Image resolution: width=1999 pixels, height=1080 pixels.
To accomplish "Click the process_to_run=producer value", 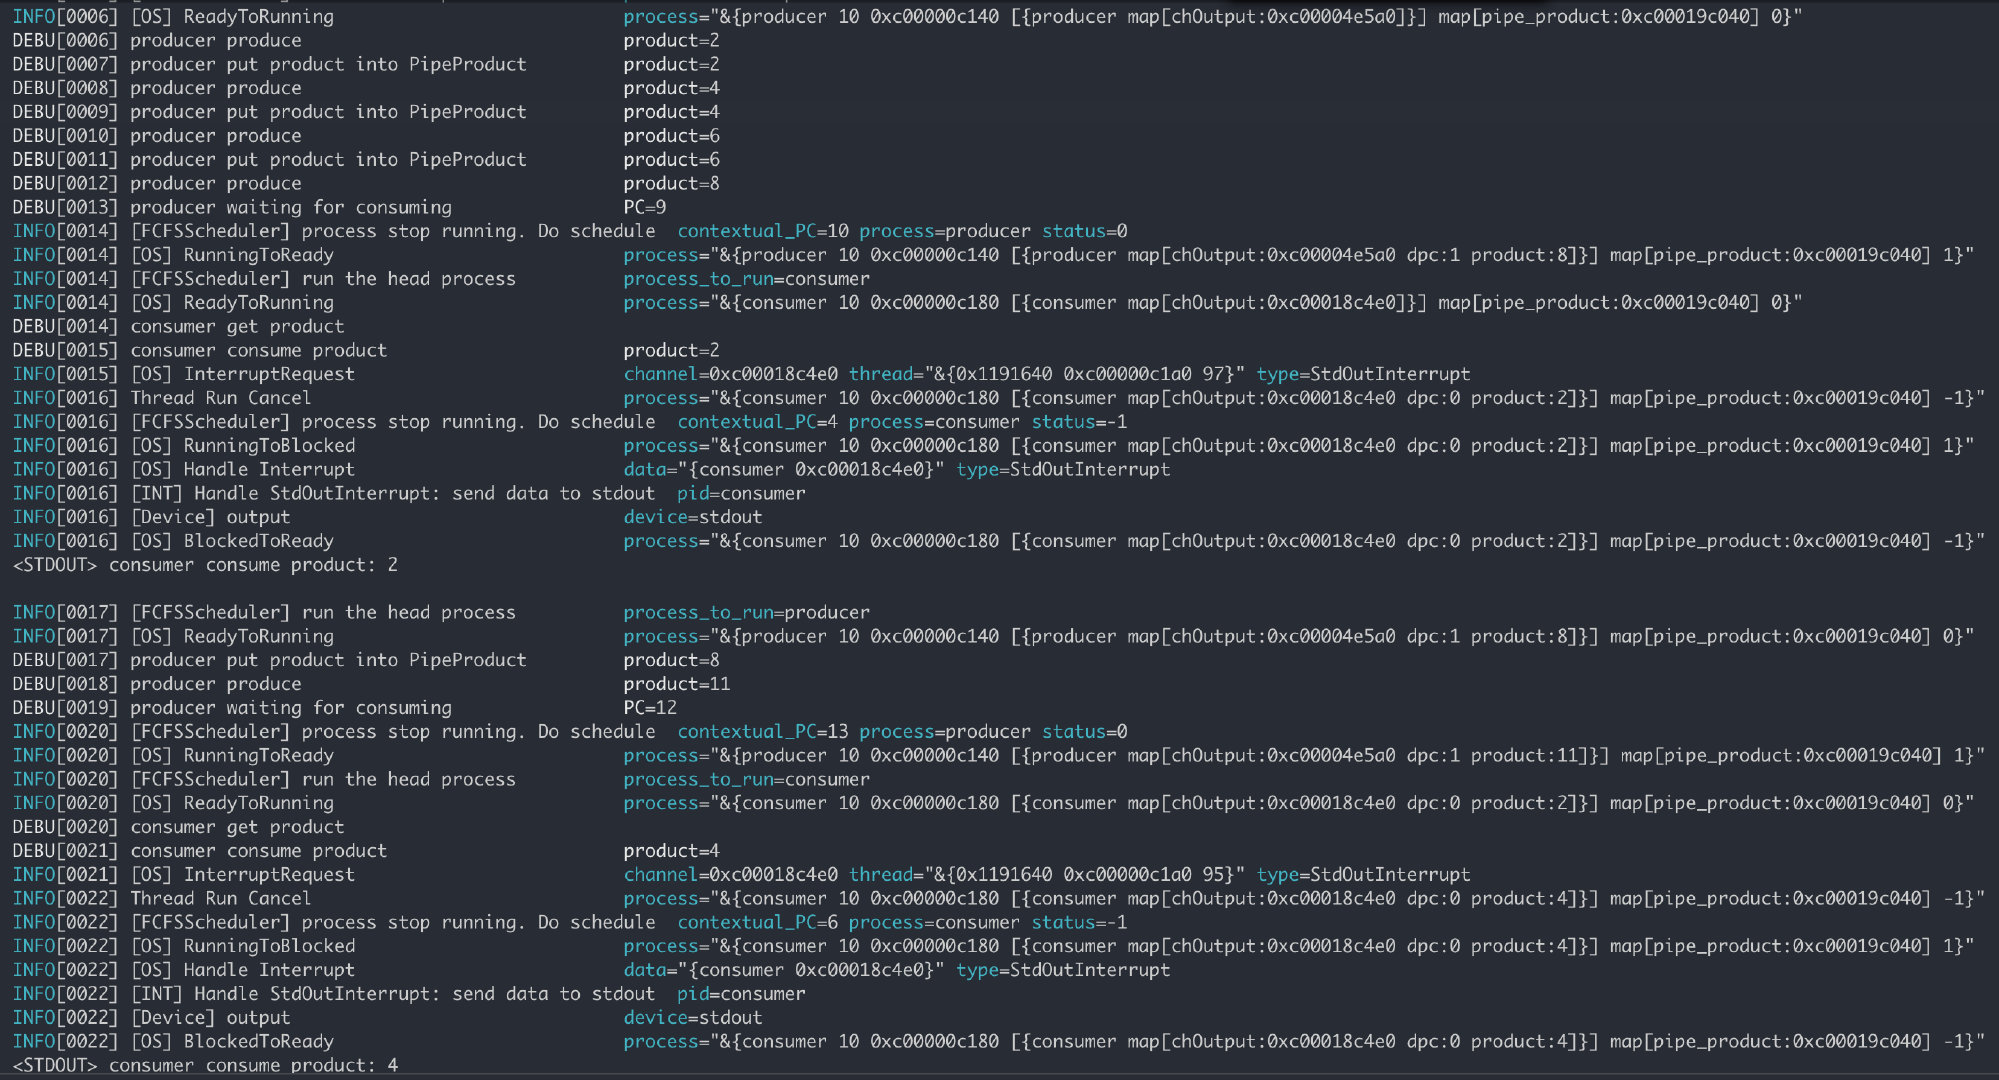I will (746, 612).
